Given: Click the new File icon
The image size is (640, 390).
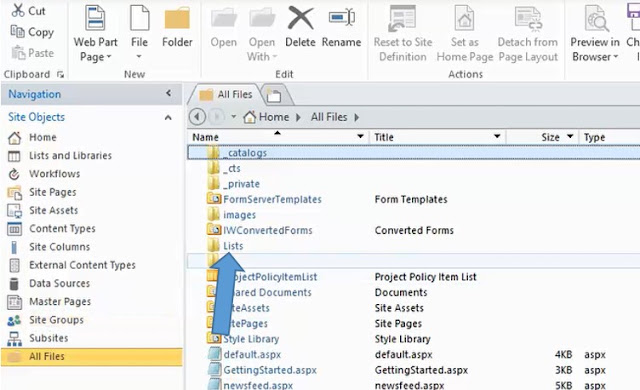Looking at the screenshot, I should pos(140,18).
